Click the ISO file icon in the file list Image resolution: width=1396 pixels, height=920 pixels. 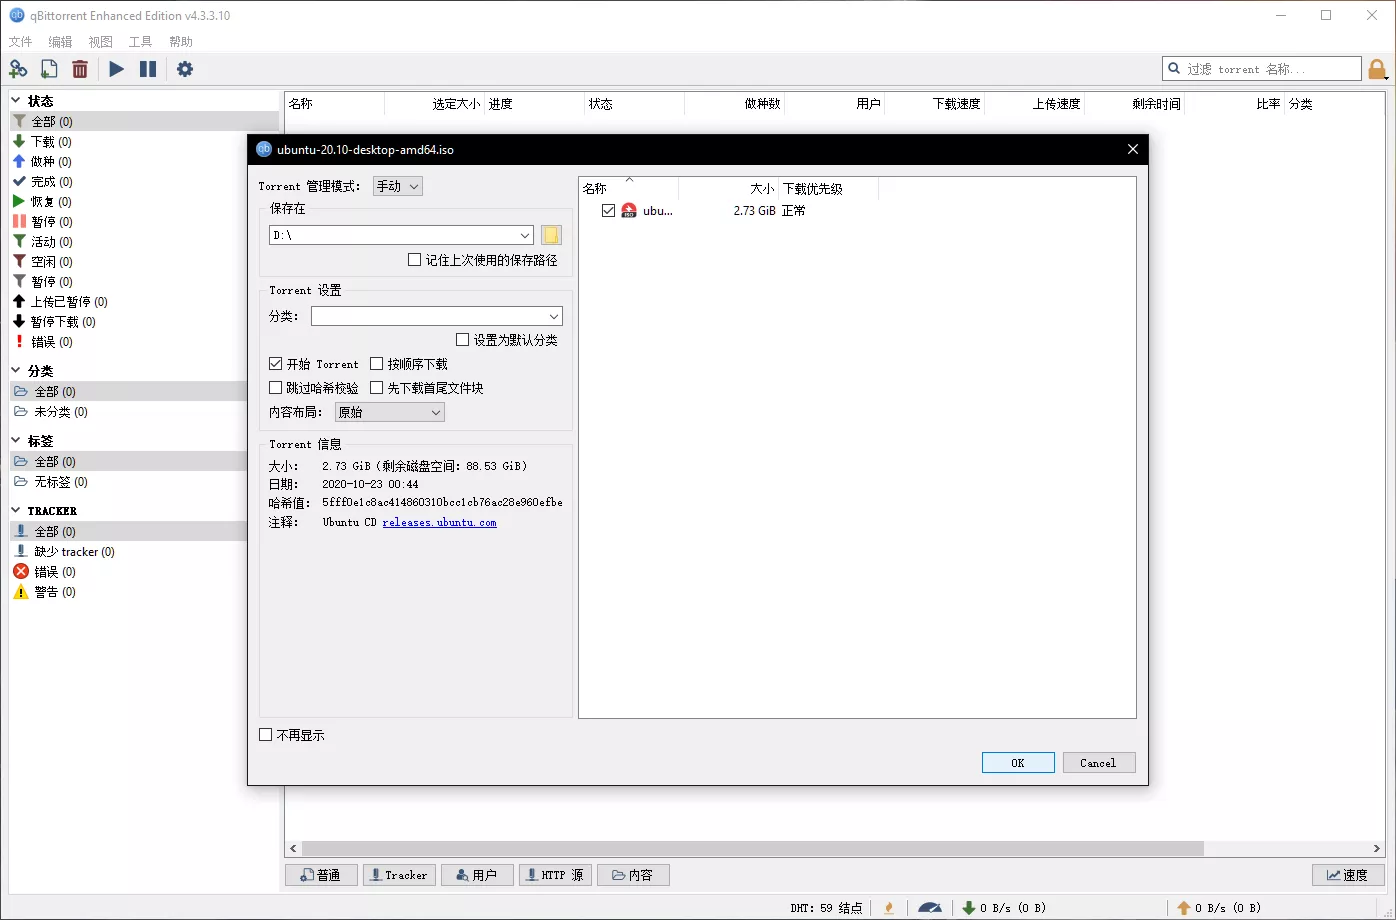pos(629,211)
